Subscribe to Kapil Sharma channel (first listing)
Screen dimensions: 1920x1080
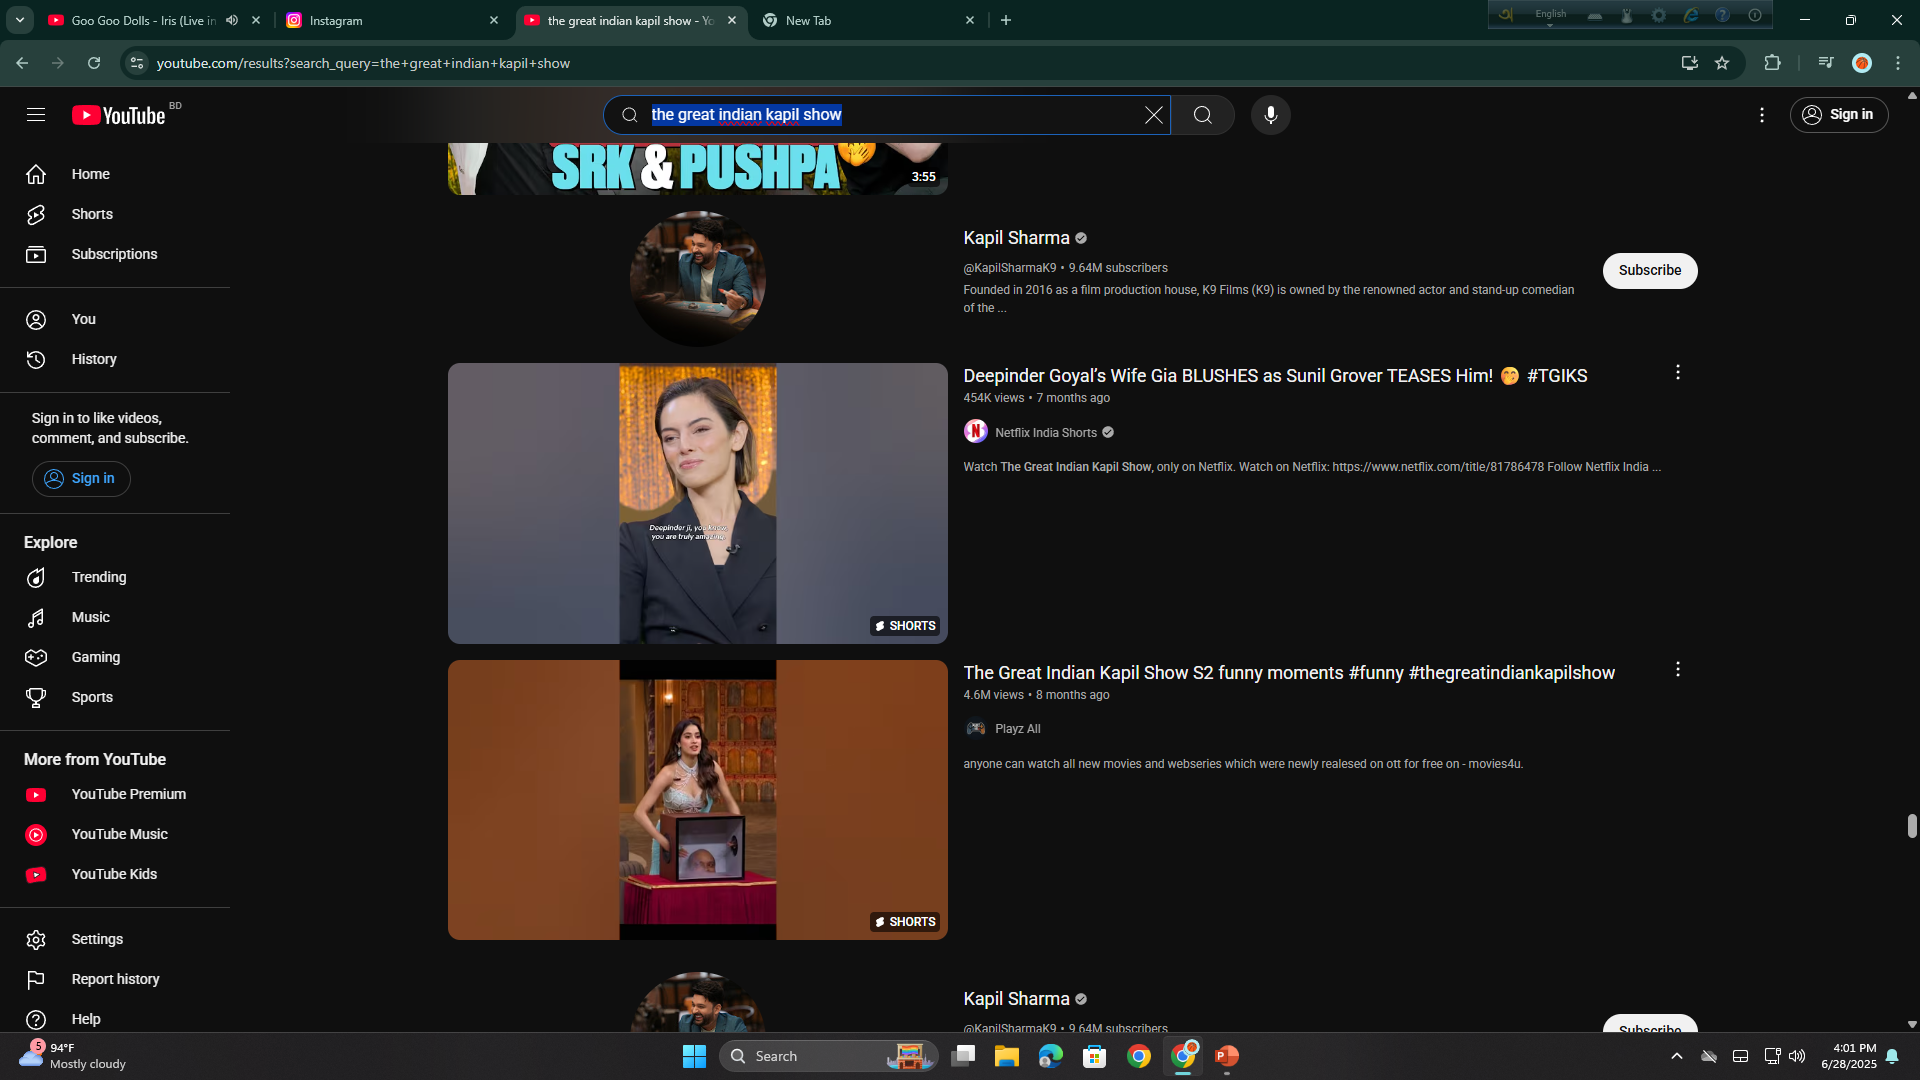click(1649, 270)
